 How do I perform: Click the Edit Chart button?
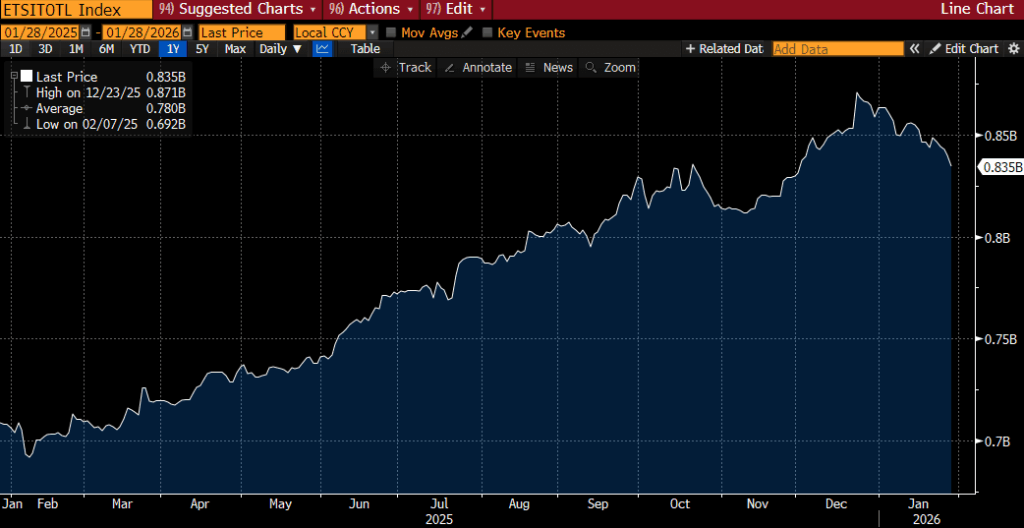[963, 49]
